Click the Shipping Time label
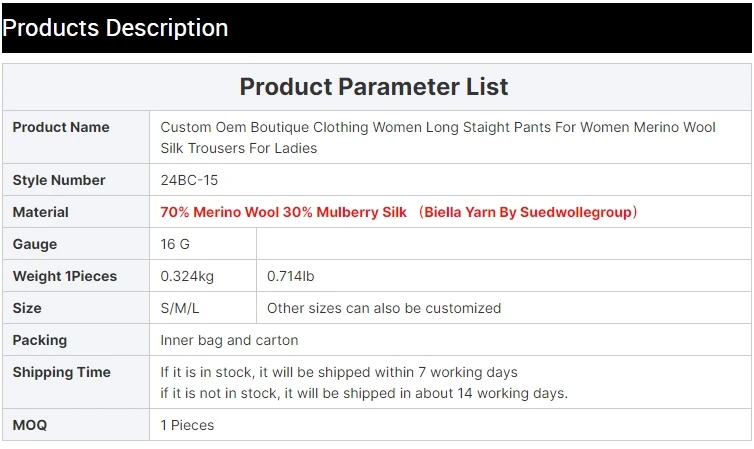The width and height of the screenshot is (754, 449). pos(61,372)
